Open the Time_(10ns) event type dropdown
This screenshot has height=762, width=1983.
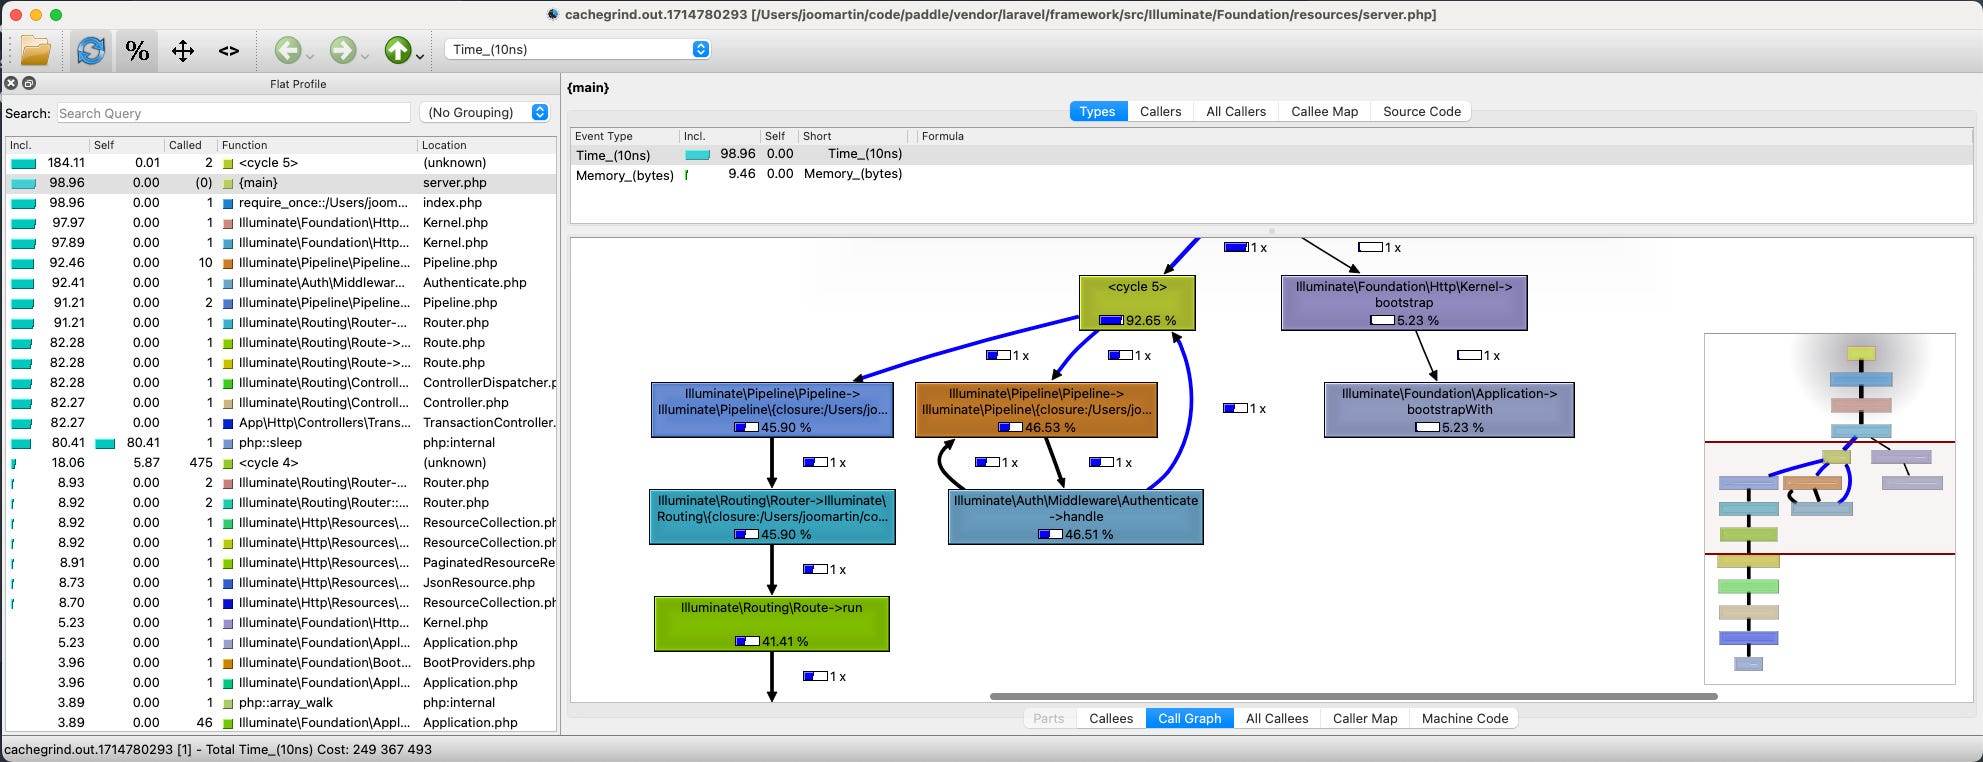(x=577, y=49)
